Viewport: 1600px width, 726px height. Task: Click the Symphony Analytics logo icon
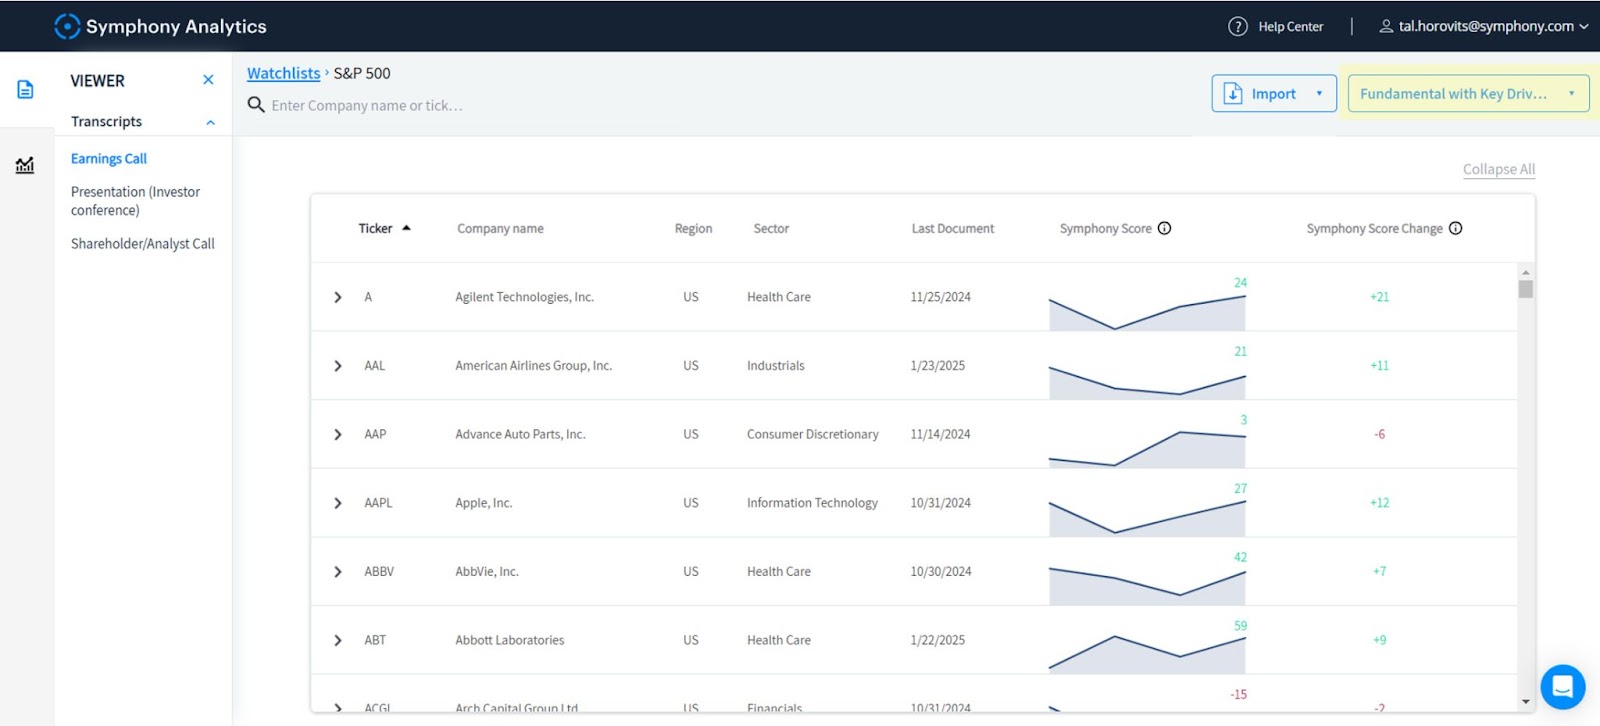coord(67,26)
